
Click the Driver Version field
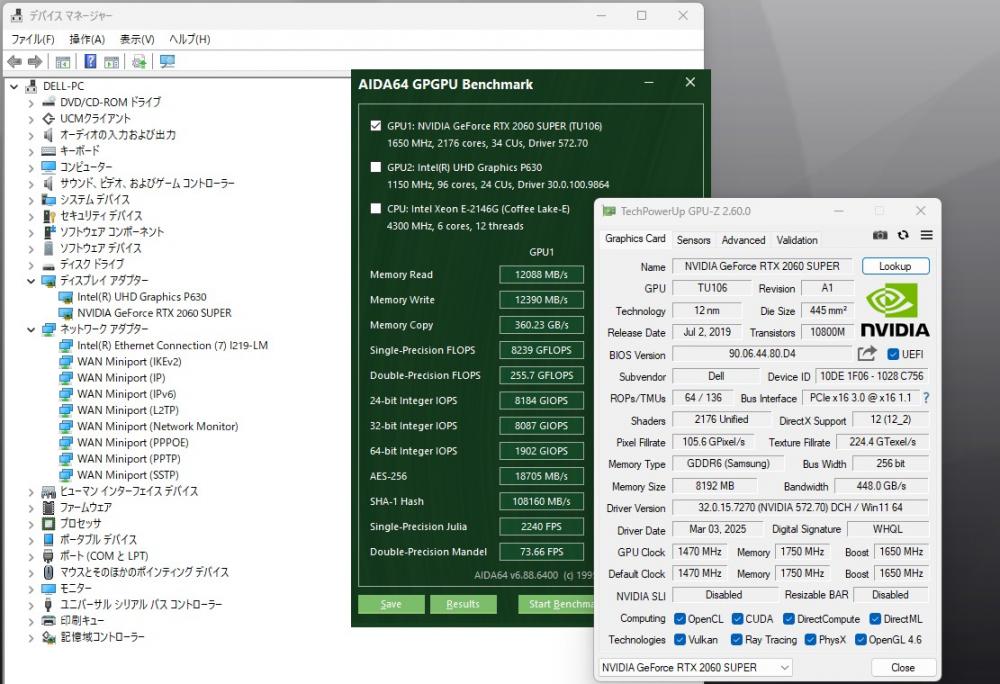click(x=800, y=507)
